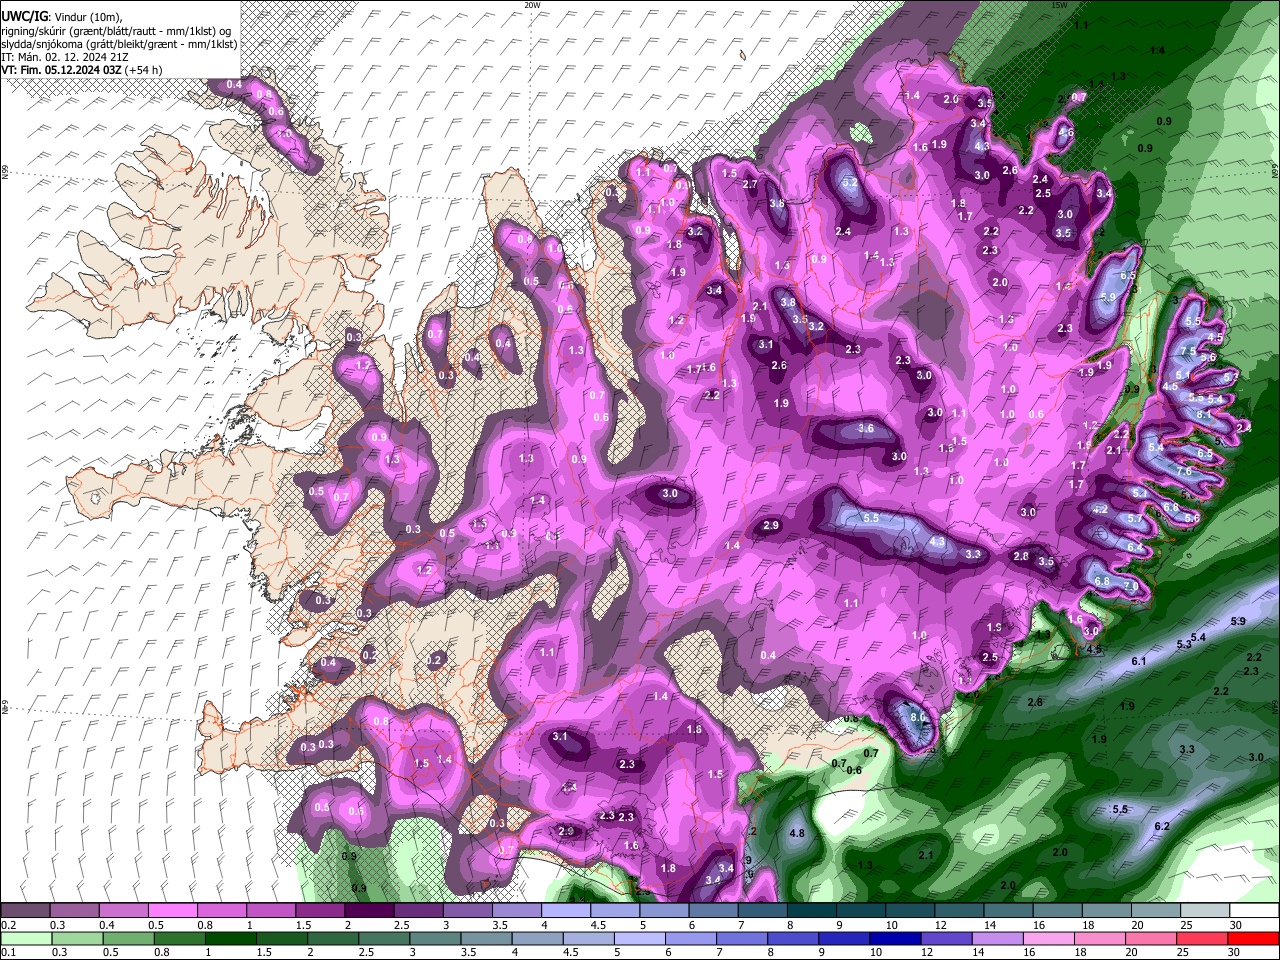Click the 8.0 precipitation value on the map

coord(919,717)
